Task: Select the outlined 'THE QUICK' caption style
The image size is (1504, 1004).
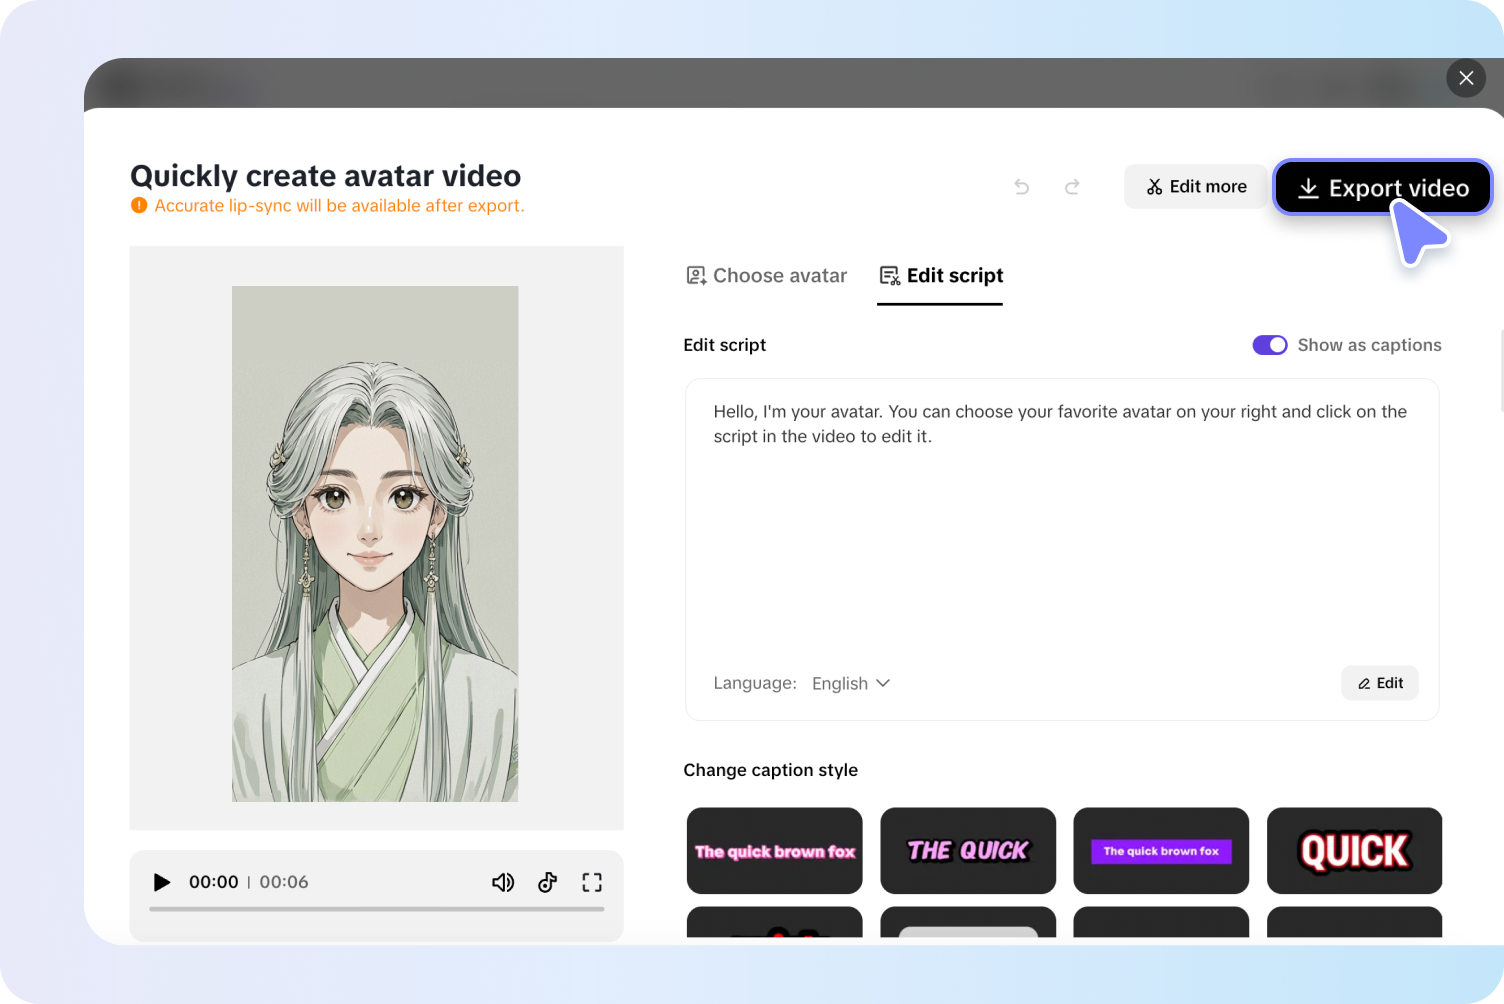Action: pyautogui.click(x=967, y=851)
